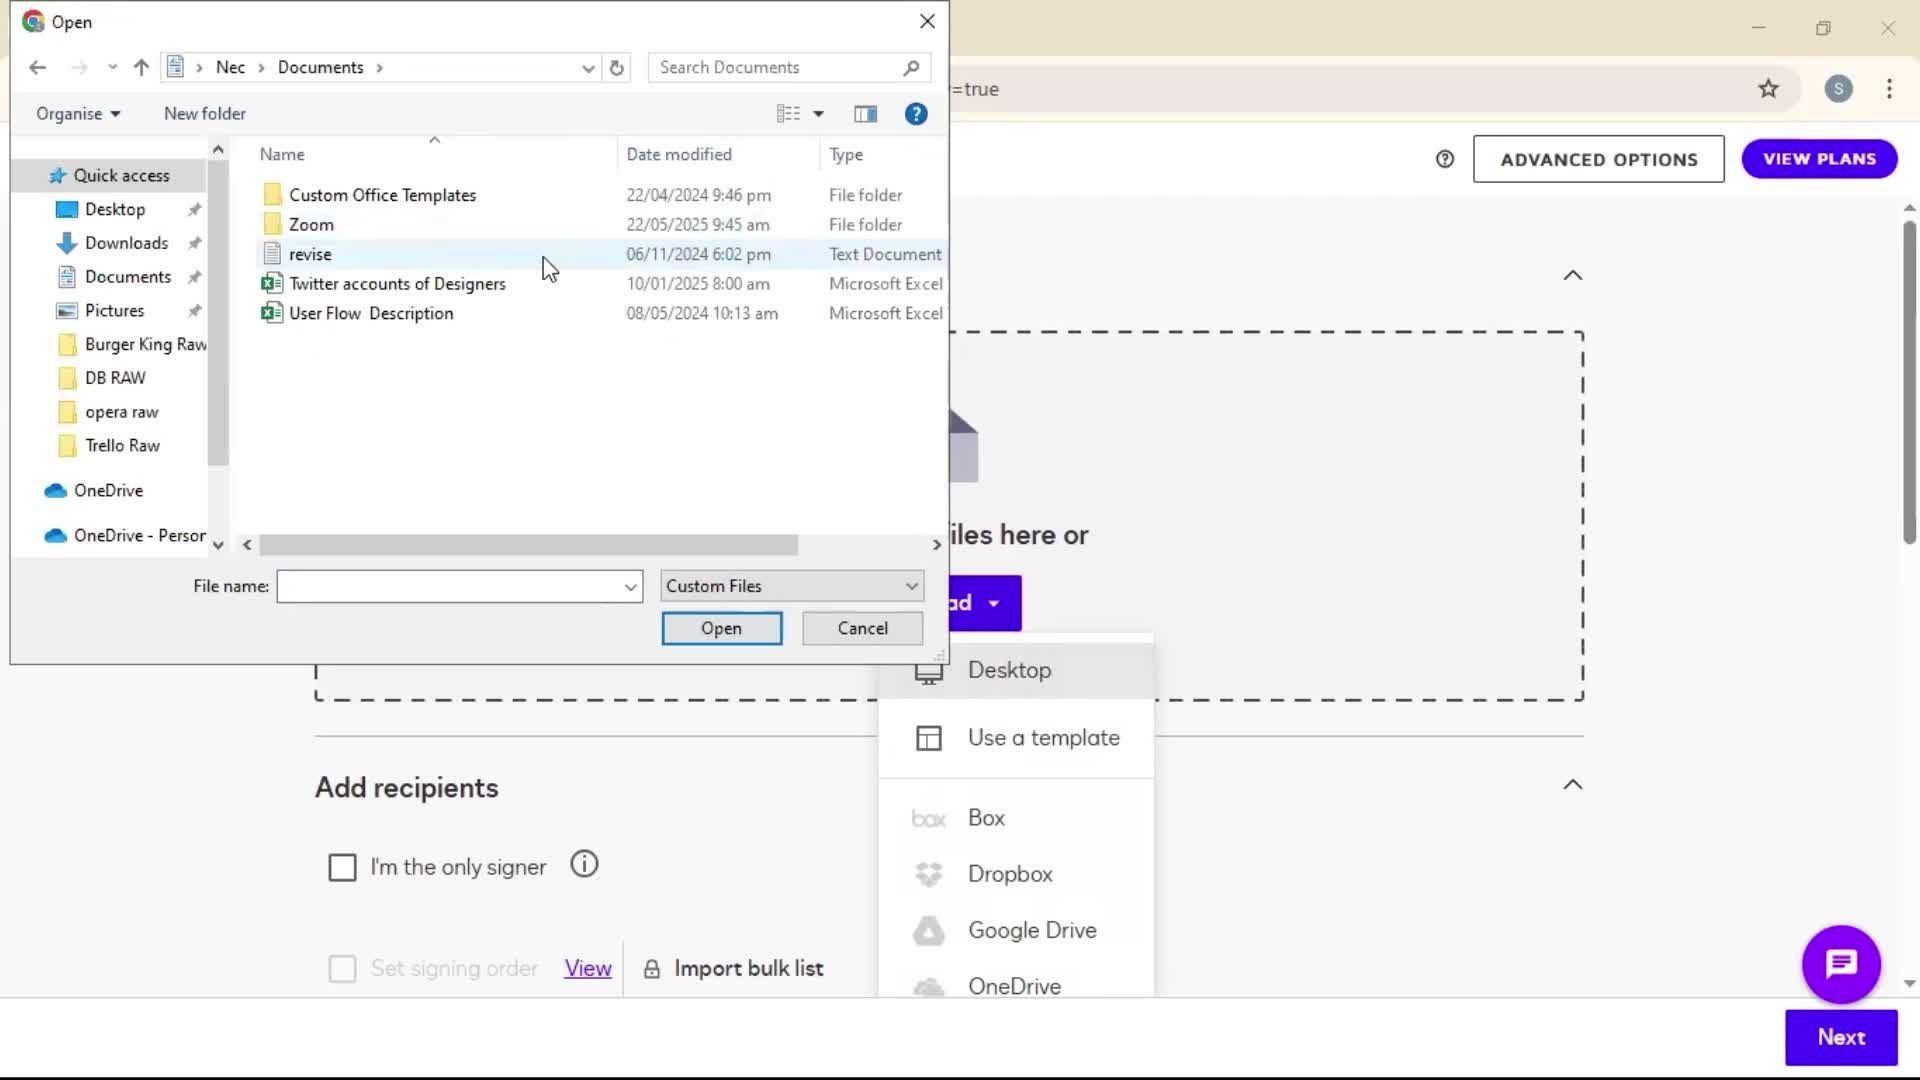Open the Organise menu
The image size is (1920, 1080).
pos(78,114)
